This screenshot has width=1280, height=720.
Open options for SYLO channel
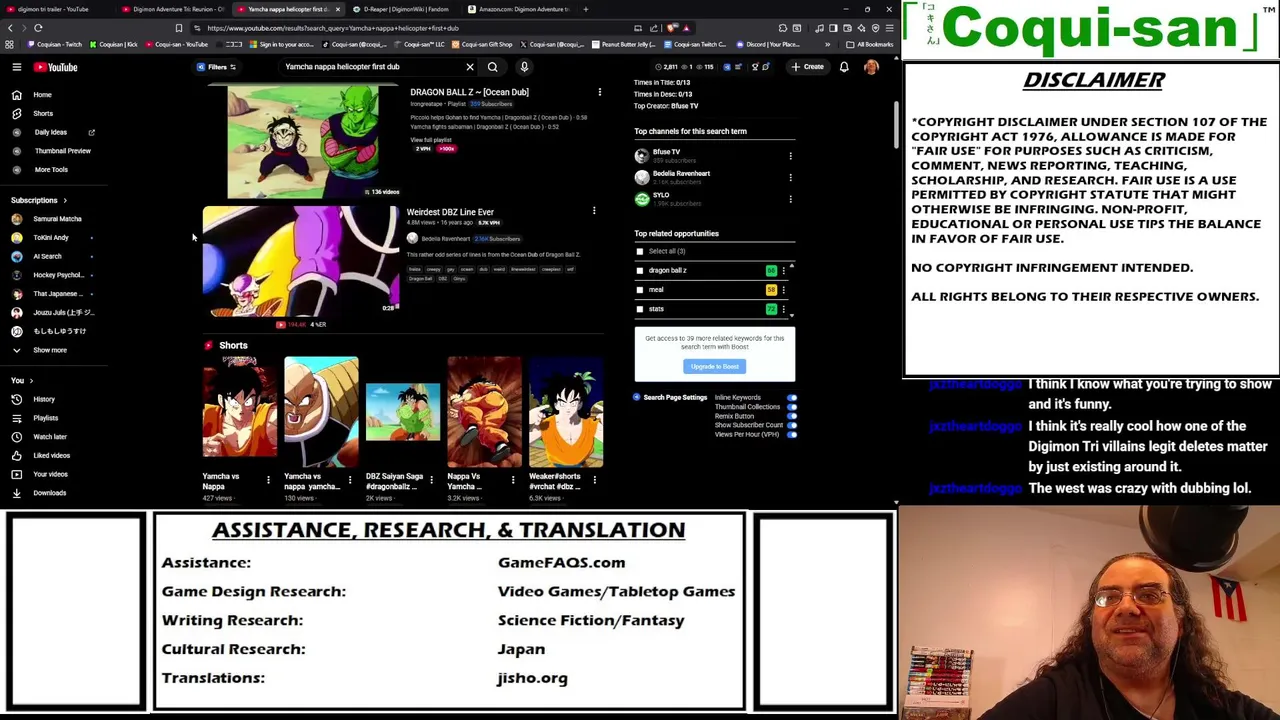tap(790, 199)
